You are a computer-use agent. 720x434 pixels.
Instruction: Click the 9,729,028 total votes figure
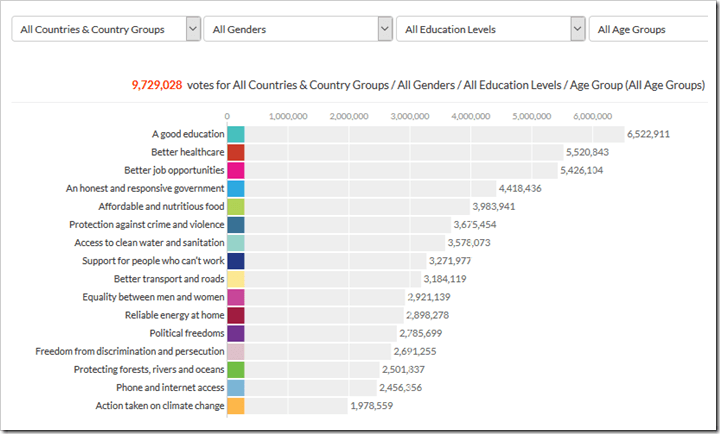point(157,85)
